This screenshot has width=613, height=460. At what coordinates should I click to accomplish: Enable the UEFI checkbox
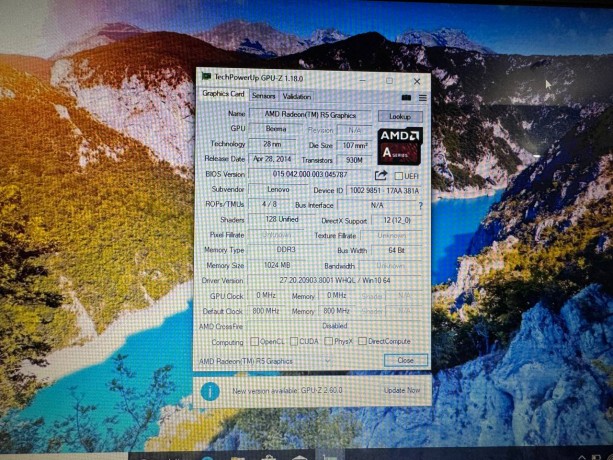point(398,176)
